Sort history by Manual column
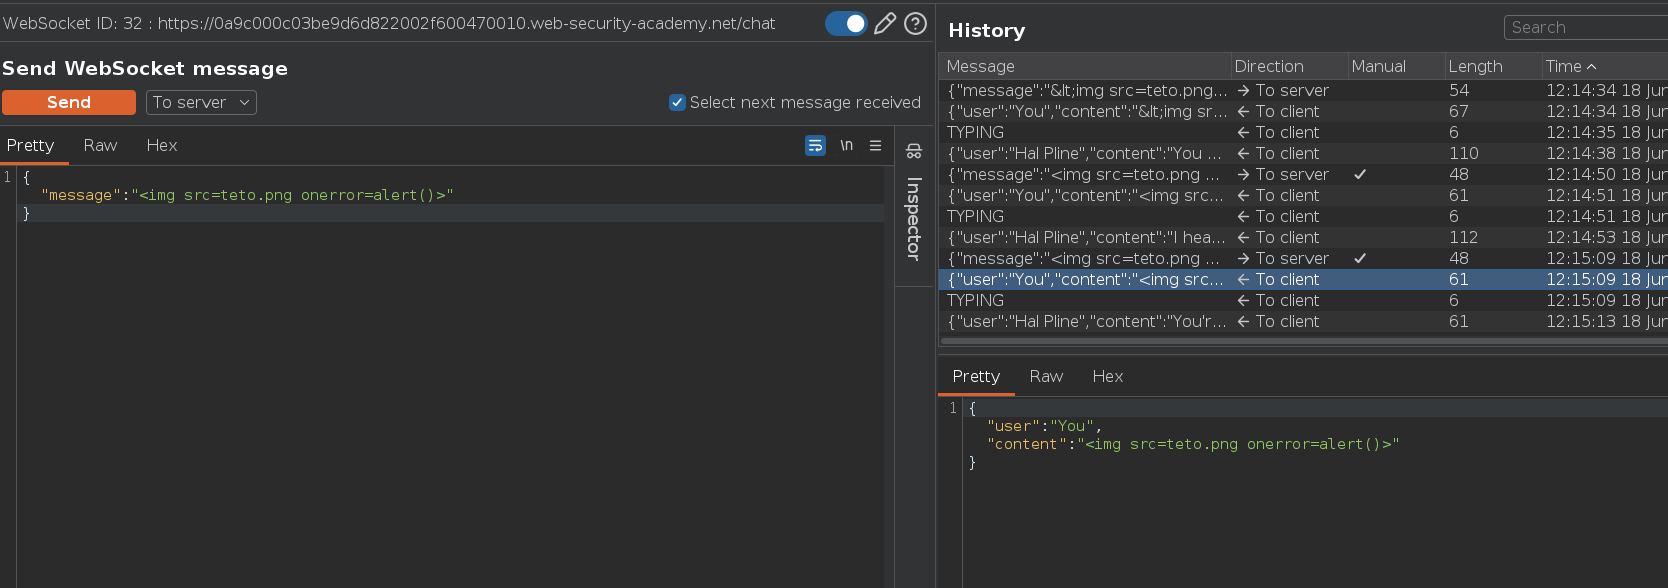Screen dimensions: 1668x588 tap(1395, 66)
